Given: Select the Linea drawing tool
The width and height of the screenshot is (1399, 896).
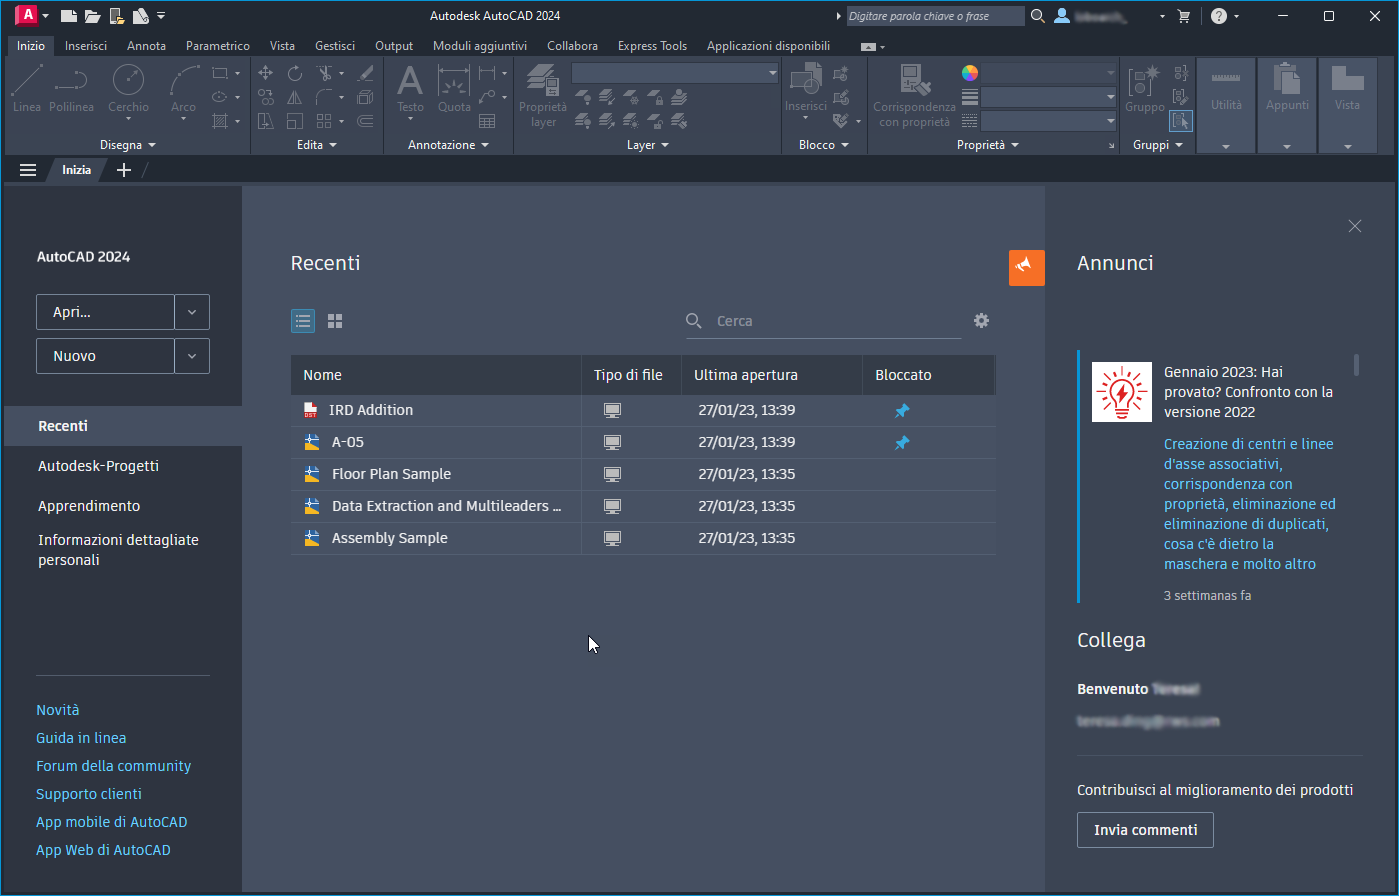Looking at the screenshot, I should click(x=27, y=89).
